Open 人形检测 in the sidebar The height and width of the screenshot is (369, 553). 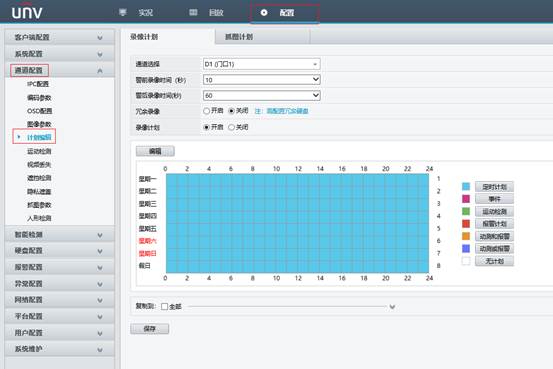pos(39,218)
